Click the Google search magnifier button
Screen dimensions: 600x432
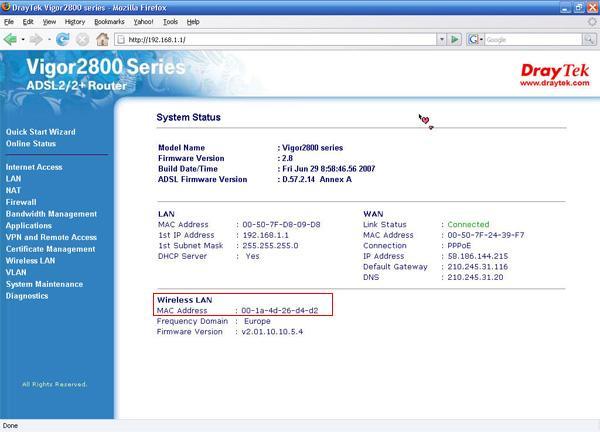pyautogui.click(x=589, y=39)
